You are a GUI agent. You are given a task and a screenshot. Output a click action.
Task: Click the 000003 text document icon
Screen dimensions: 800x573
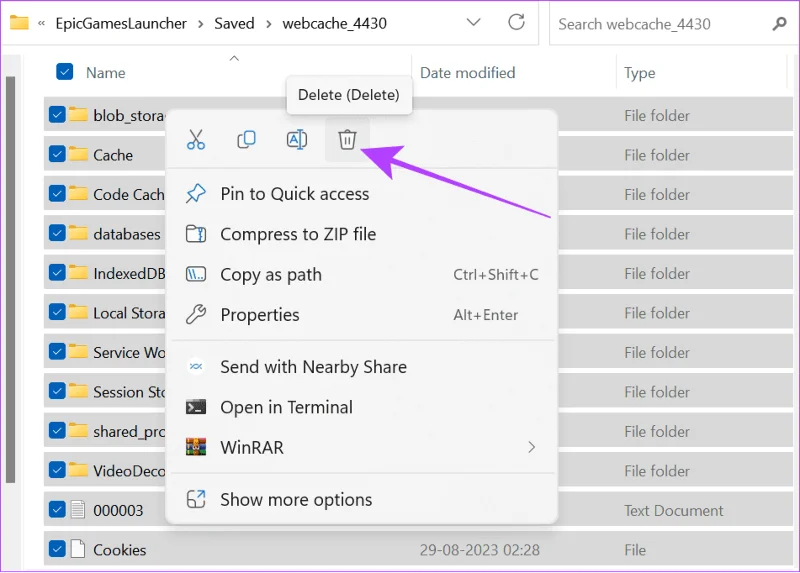[78, 509]
